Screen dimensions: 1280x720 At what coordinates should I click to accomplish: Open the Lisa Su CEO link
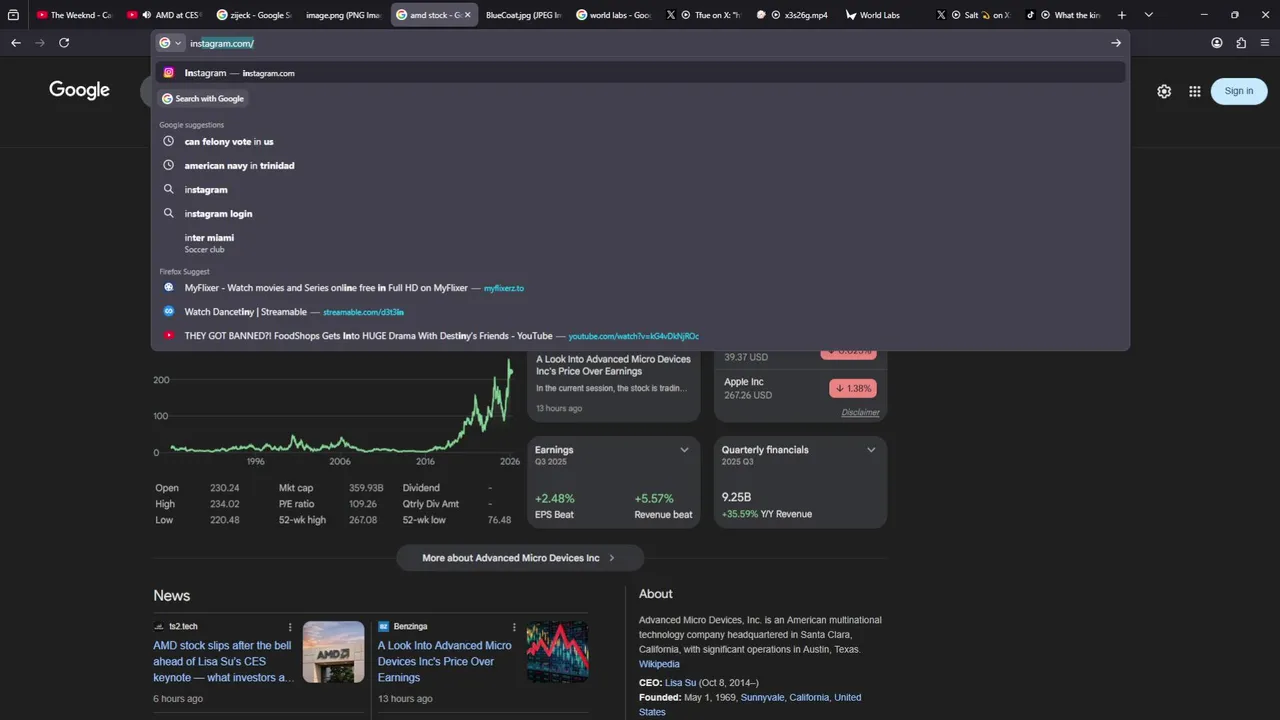click(x=680, y=683)
